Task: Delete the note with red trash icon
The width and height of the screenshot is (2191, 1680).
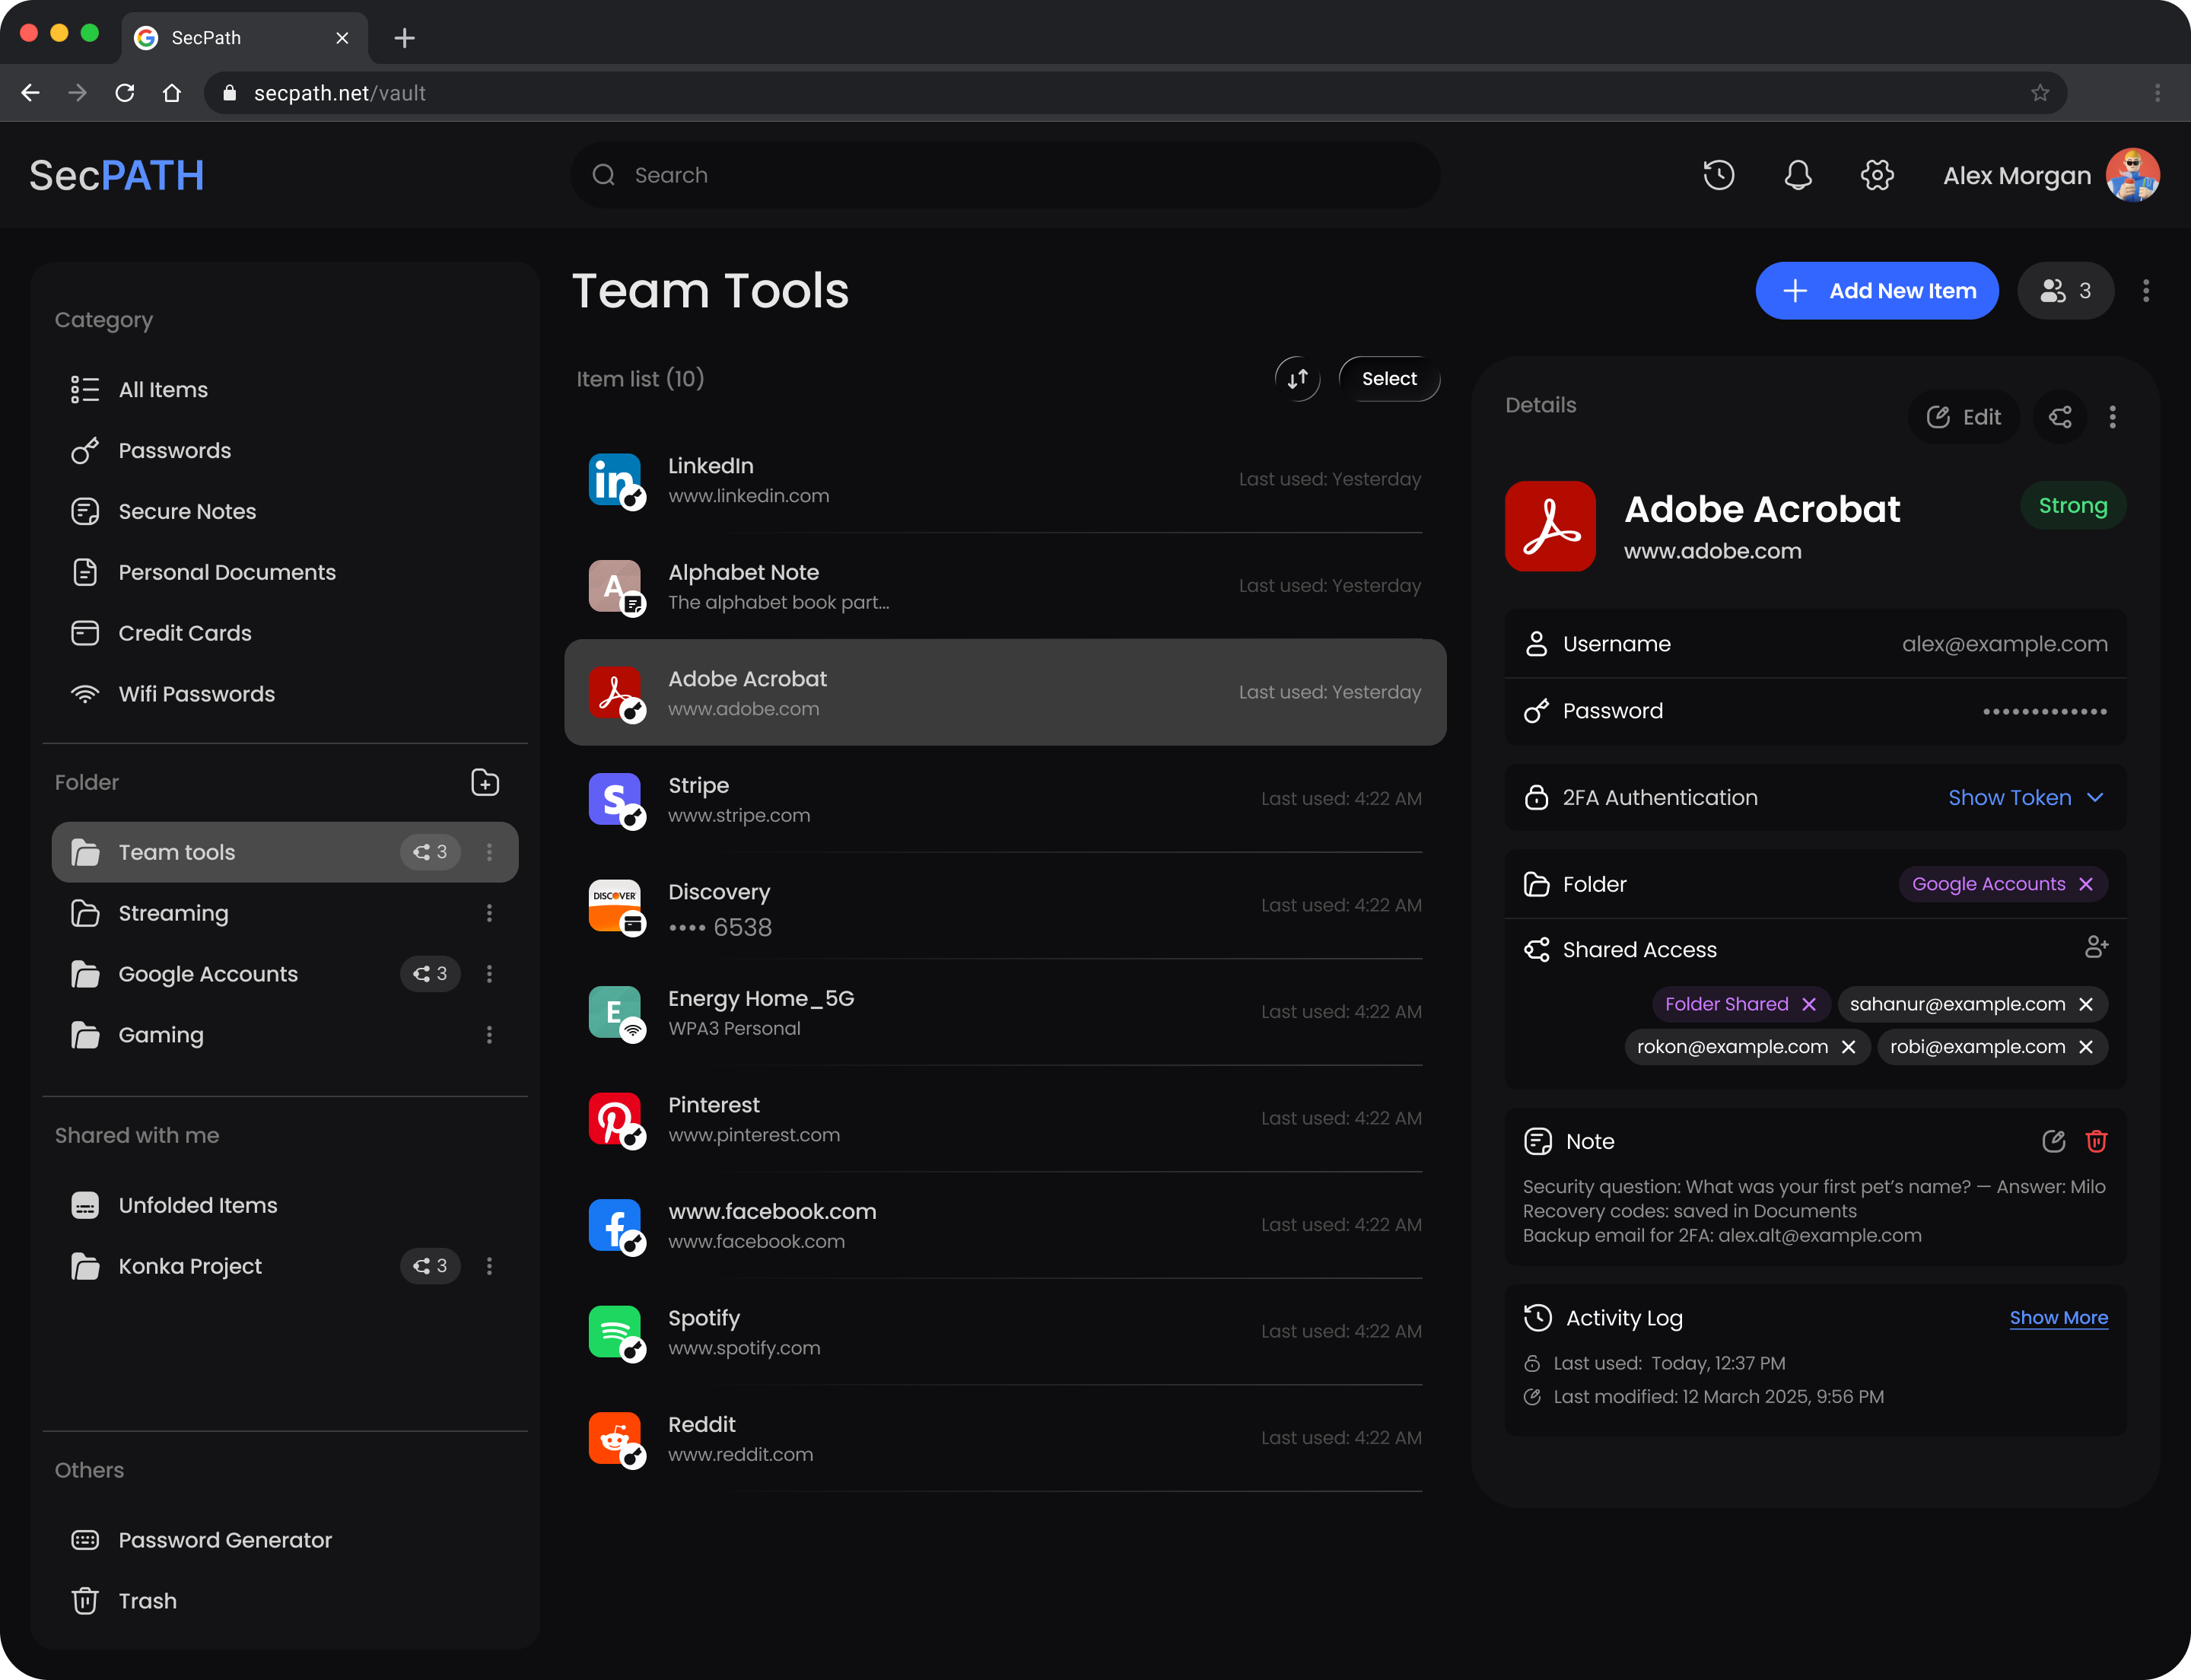Action: [x=2096, y=1141]
